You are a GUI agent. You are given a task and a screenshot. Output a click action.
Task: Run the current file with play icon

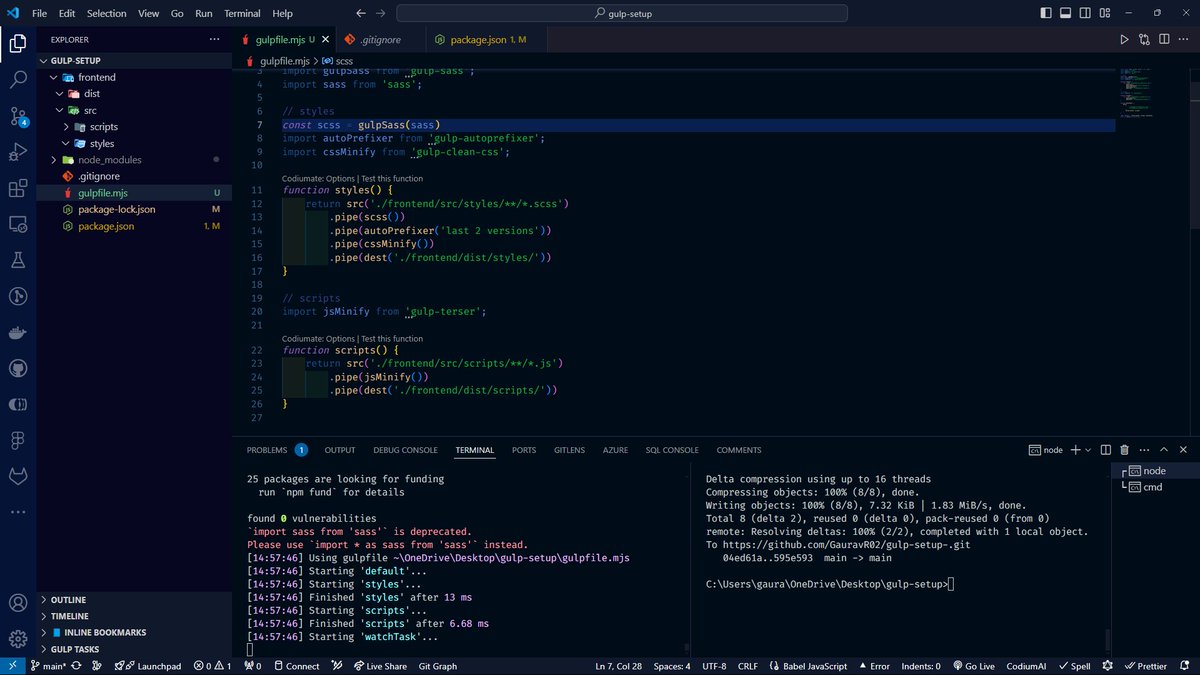[x=1124, y=40]
